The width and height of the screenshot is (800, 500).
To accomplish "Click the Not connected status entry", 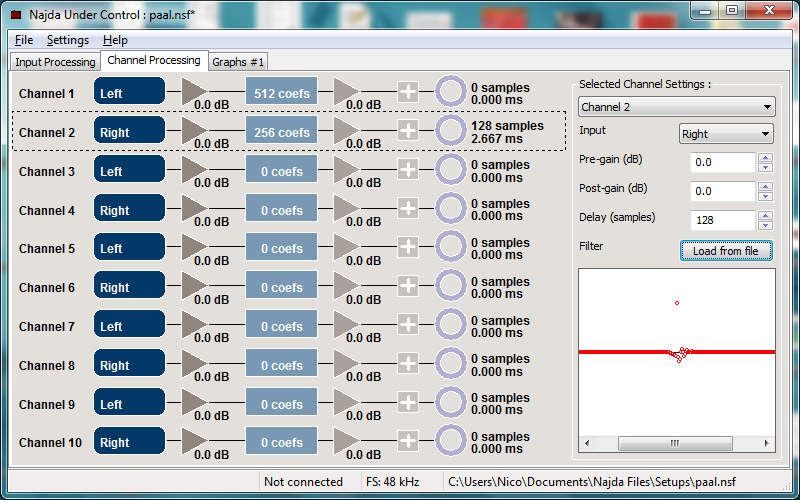I will (303, 482).
